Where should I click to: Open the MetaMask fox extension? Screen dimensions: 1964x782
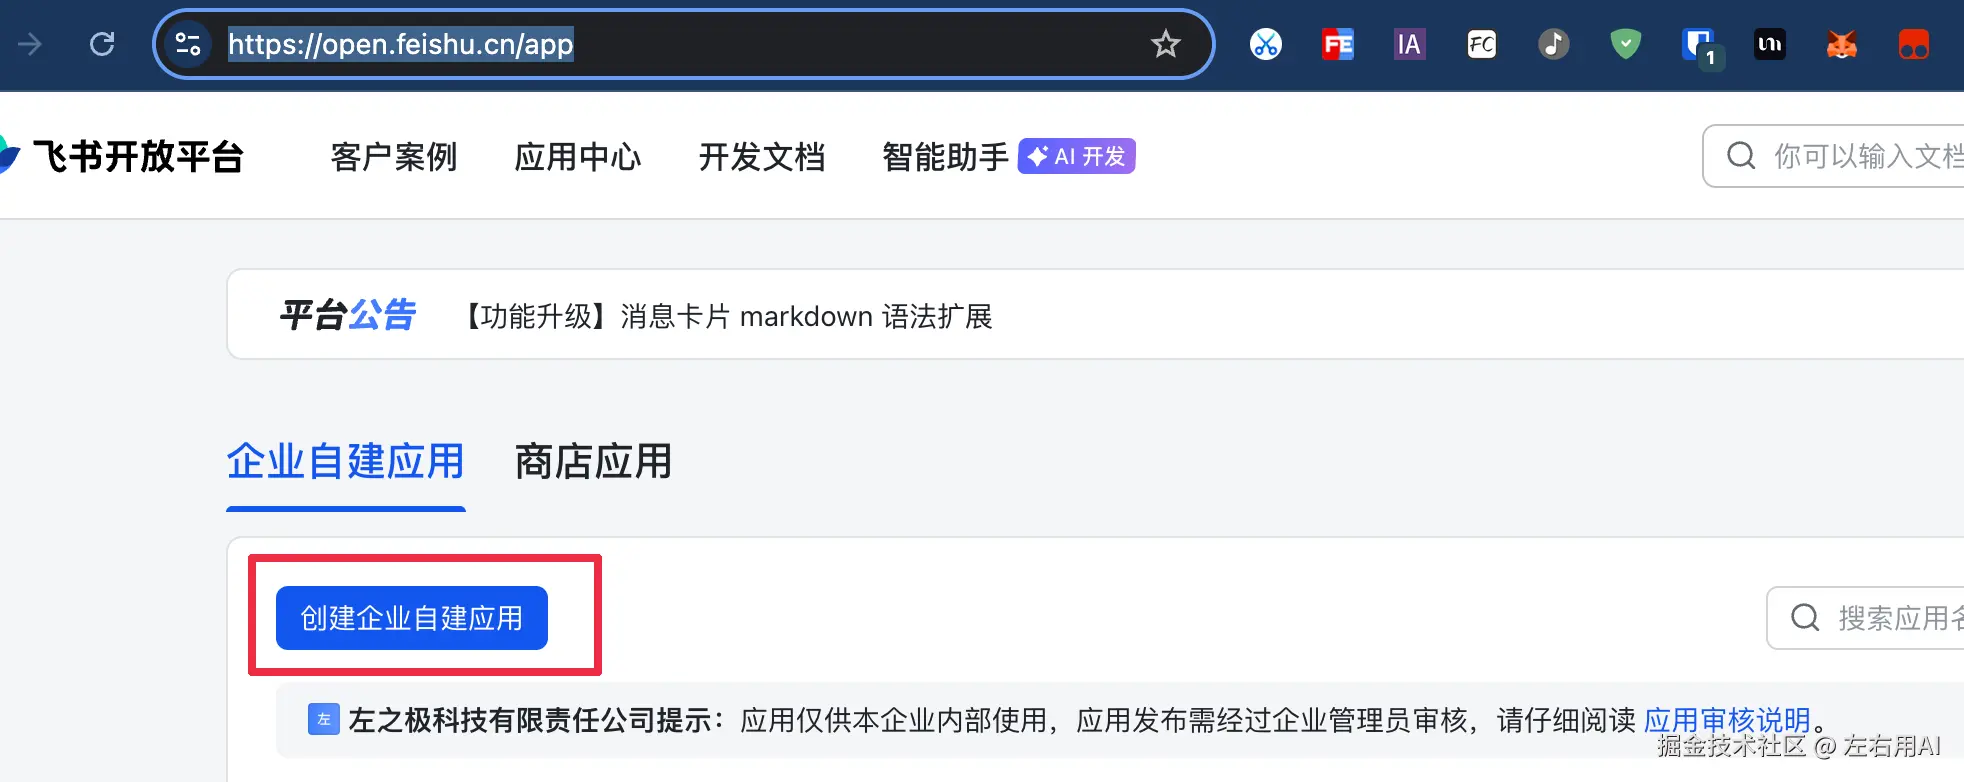(1841, 44)
